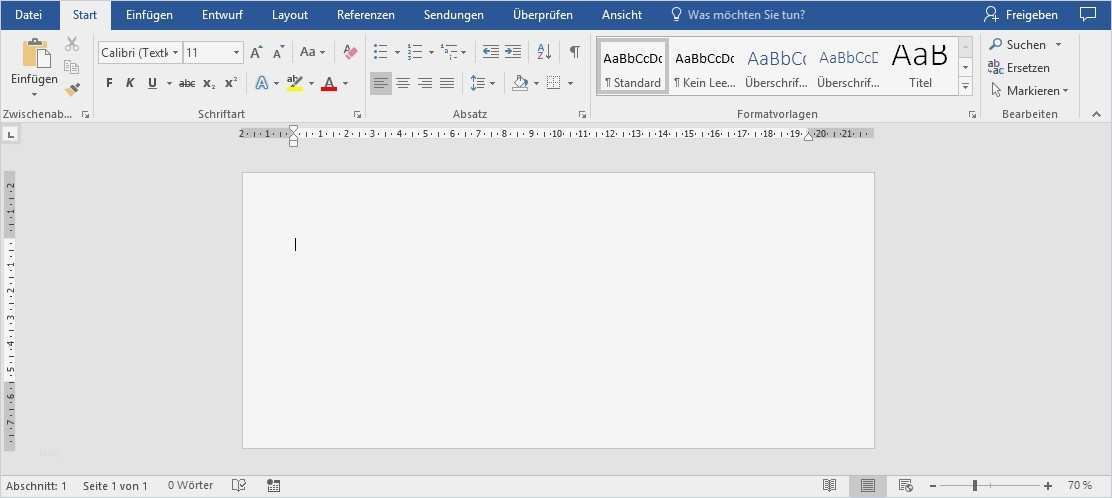This screenshot has width=1112, height=498.
Task: Clear all formatting eraser icon
Action: coord(350,52)
